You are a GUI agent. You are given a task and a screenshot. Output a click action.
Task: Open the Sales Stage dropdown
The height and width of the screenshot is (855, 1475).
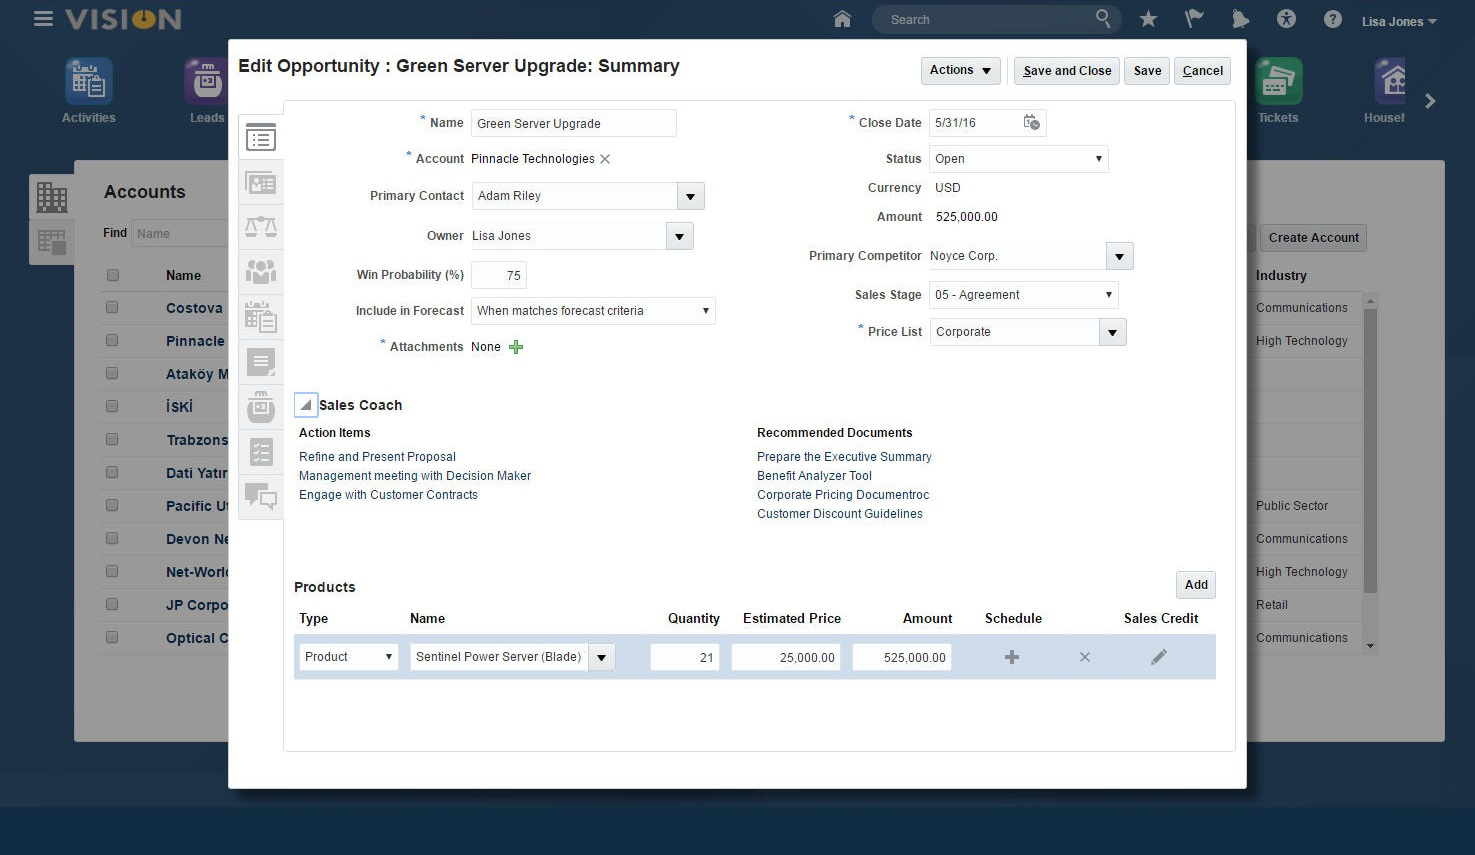click(x=1023, y=295)
